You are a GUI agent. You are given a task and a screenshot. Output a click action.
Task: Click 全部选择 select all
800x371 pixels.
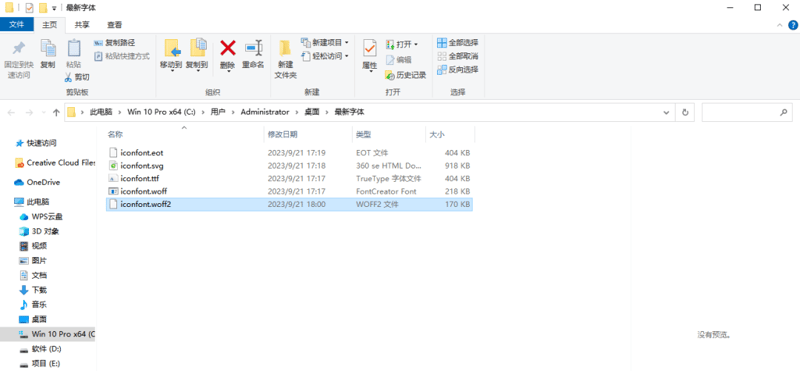click(x=458, y=43)
